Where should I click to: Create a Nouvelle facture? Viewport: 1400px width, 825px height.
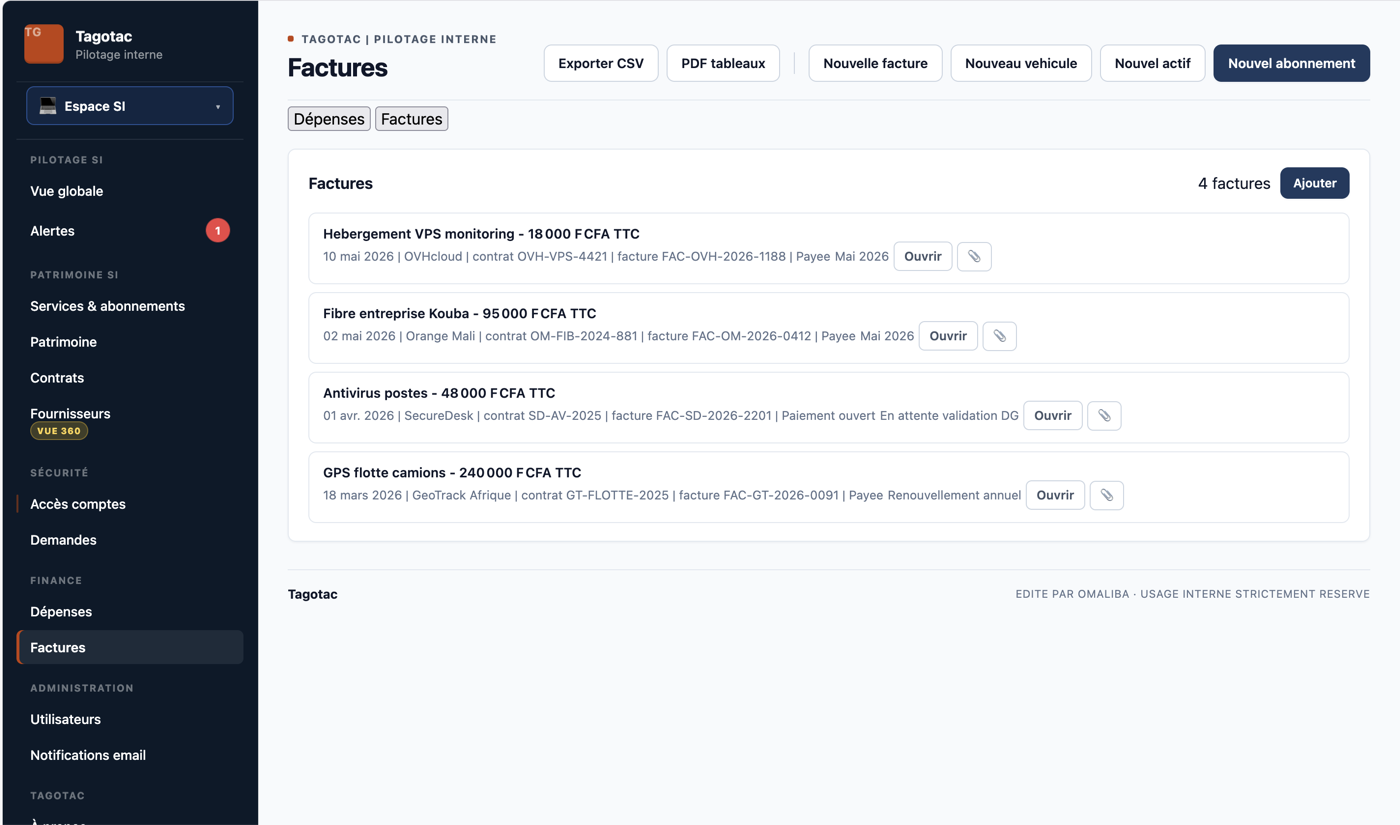[x=875, y=63]
